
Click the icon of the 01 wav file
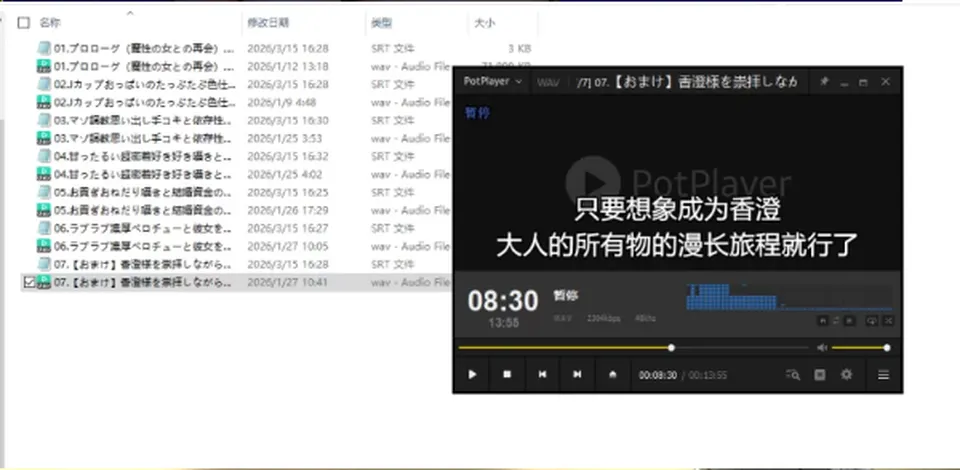(44, 66)
